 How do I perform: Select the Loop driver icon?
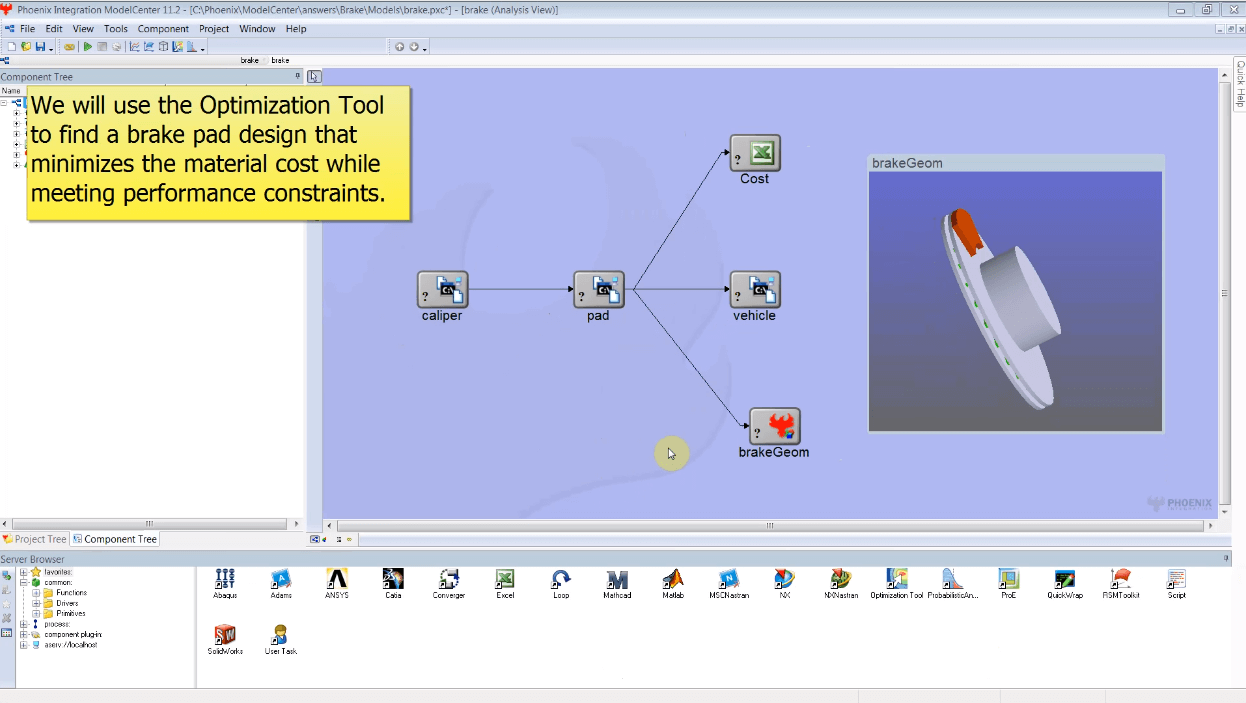point(561,579)
